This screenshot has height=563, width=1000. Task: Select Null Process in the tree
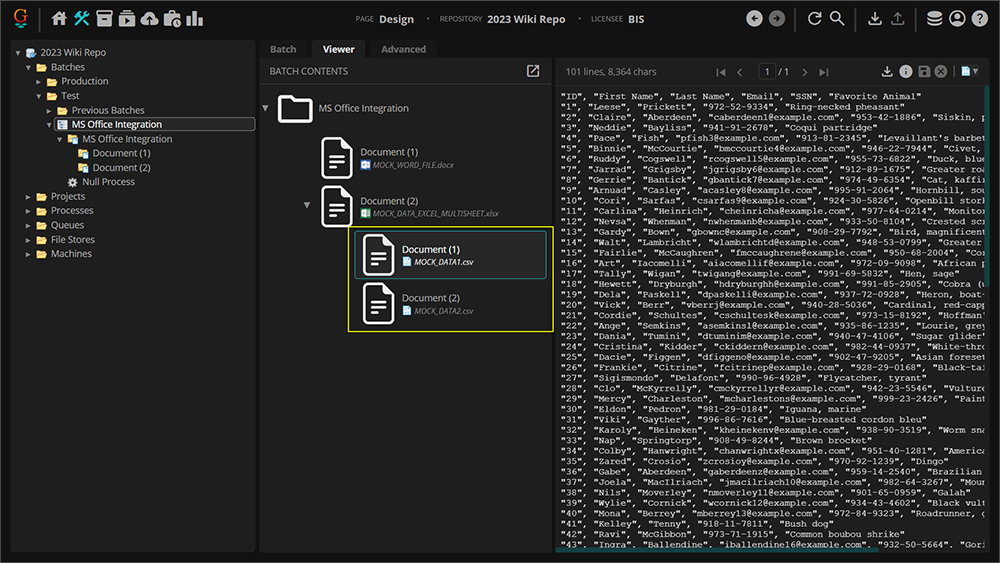[108, 182]
